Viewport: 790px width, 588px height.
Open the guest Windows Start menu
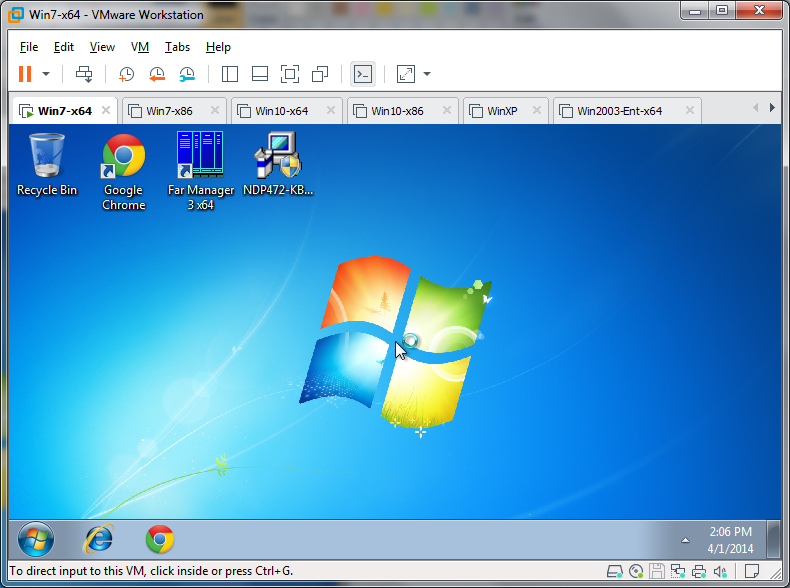pyautogui.click(x=36, y=539)
